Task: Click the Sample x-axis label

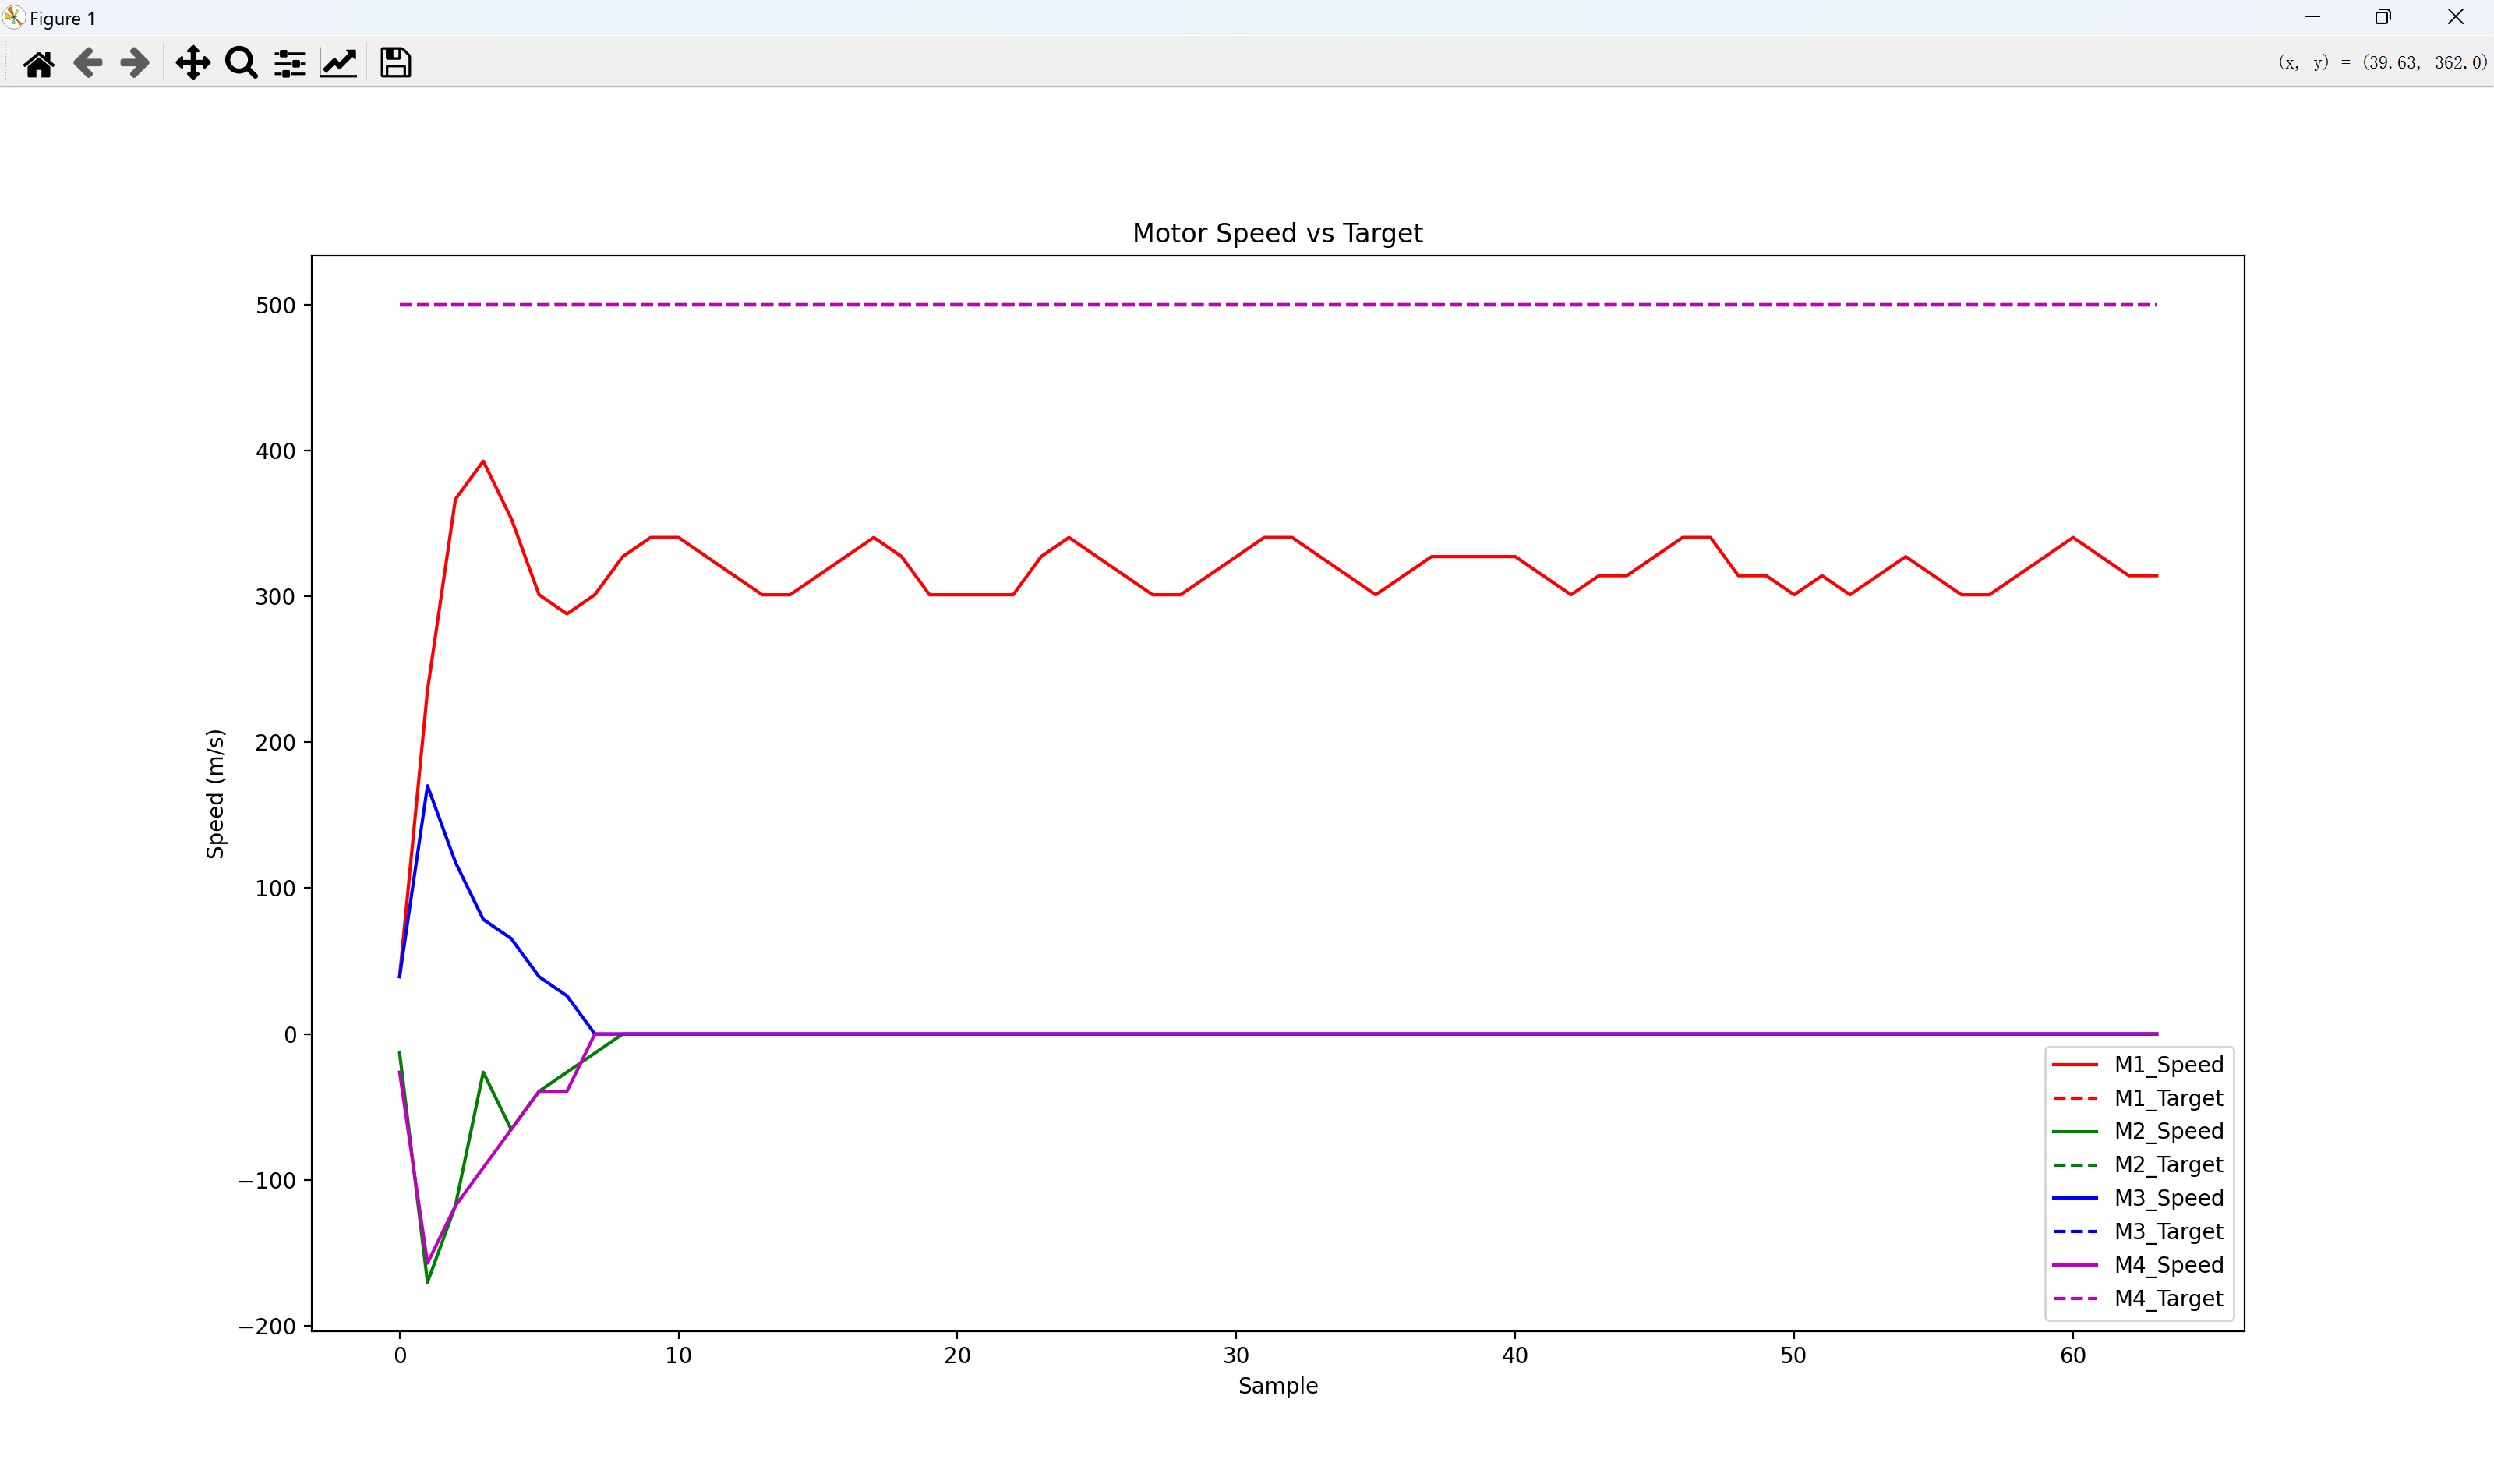Action: 1277,1386
